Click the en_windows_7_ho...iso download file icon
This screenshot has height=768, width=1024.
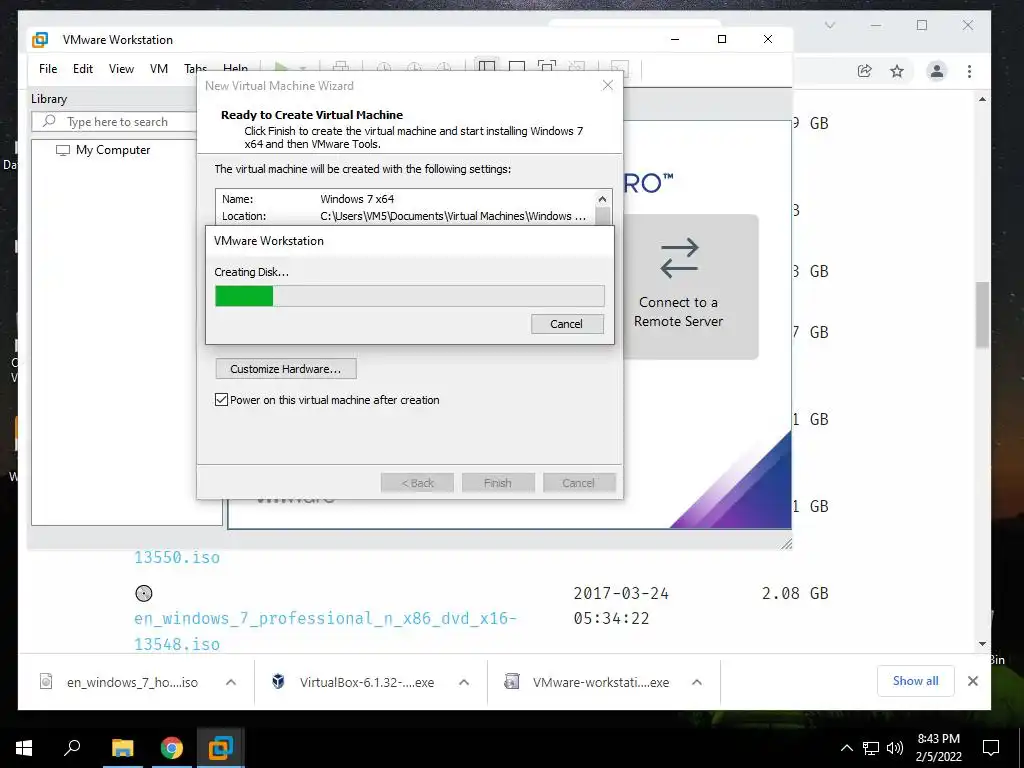46,682
